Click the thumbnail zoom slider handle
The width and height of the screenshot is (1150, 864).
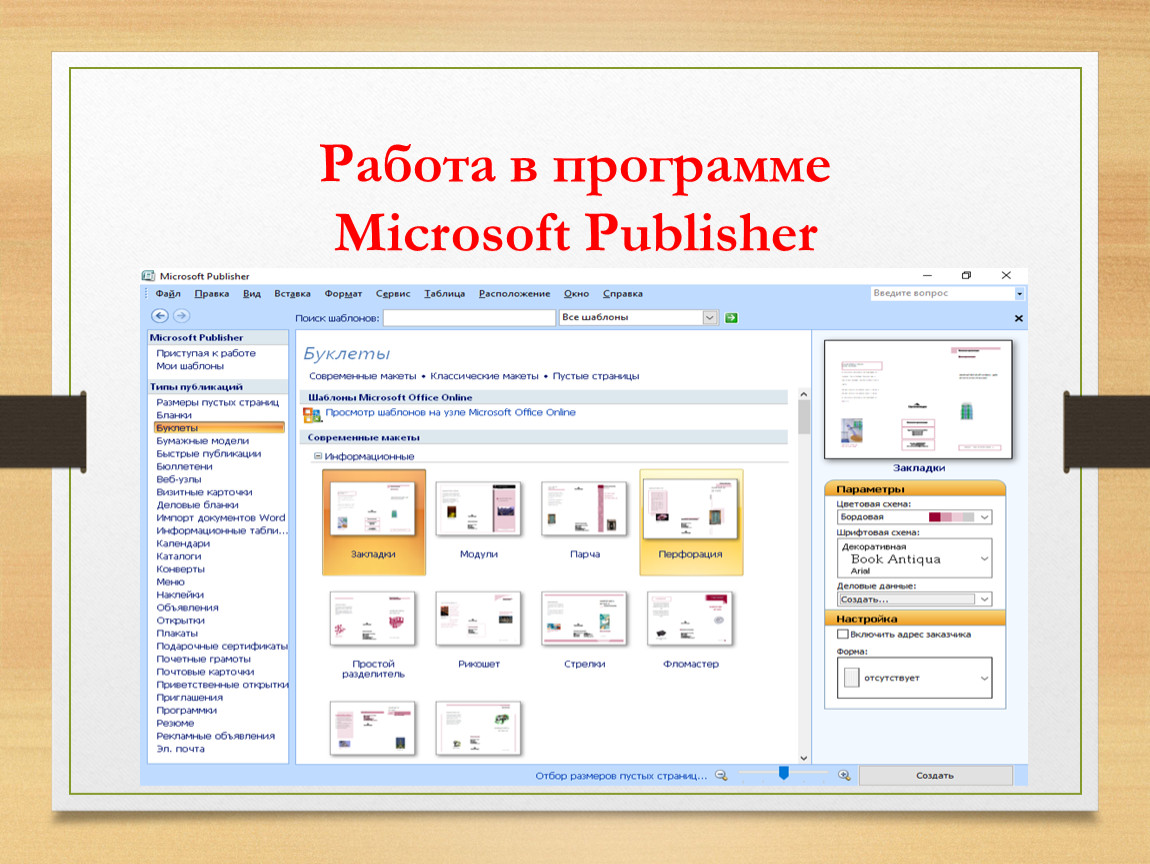[x=783, y=773]
